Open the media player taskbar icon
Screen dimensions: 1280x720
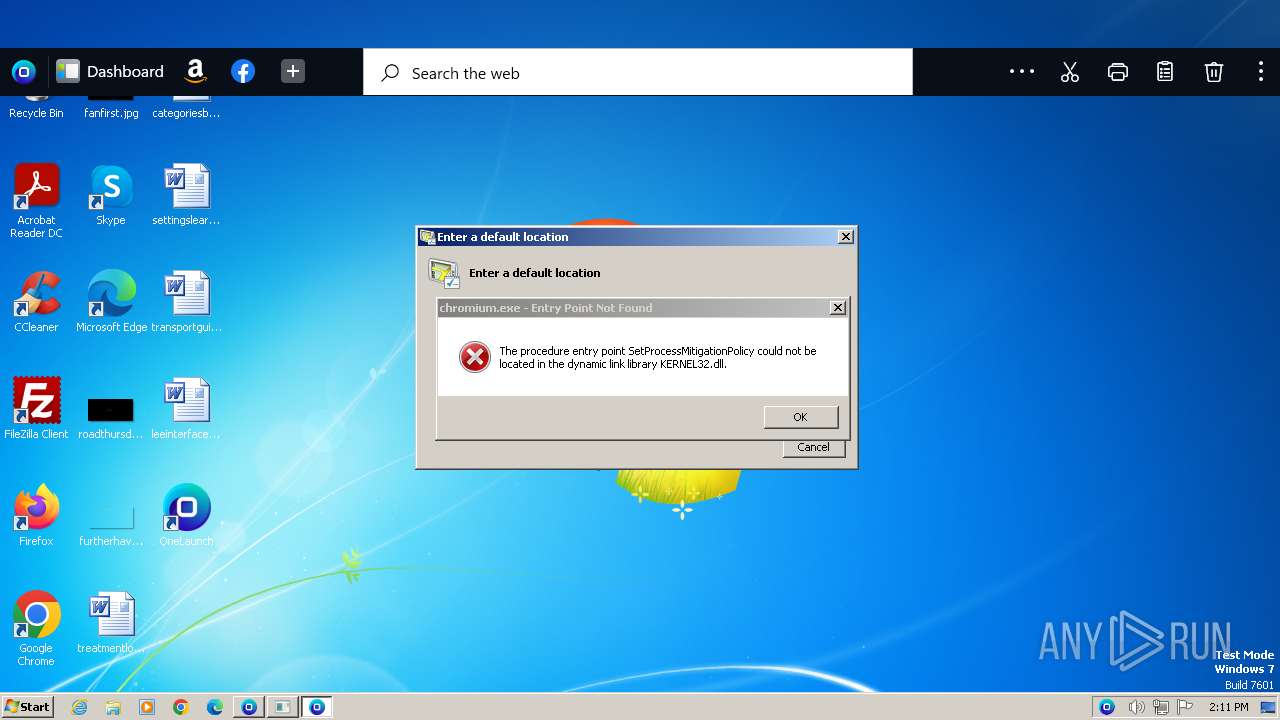click(147, 707)
